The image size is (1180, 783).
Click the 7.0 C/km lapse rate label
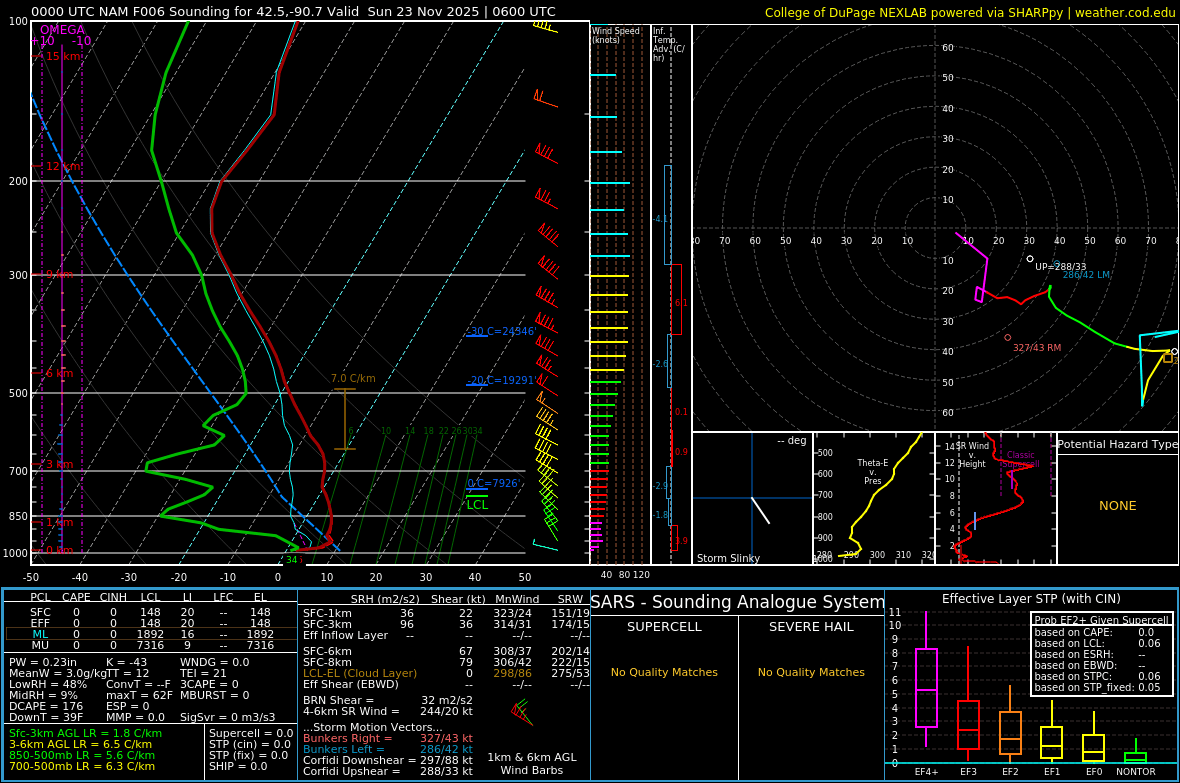click(353, 378)
